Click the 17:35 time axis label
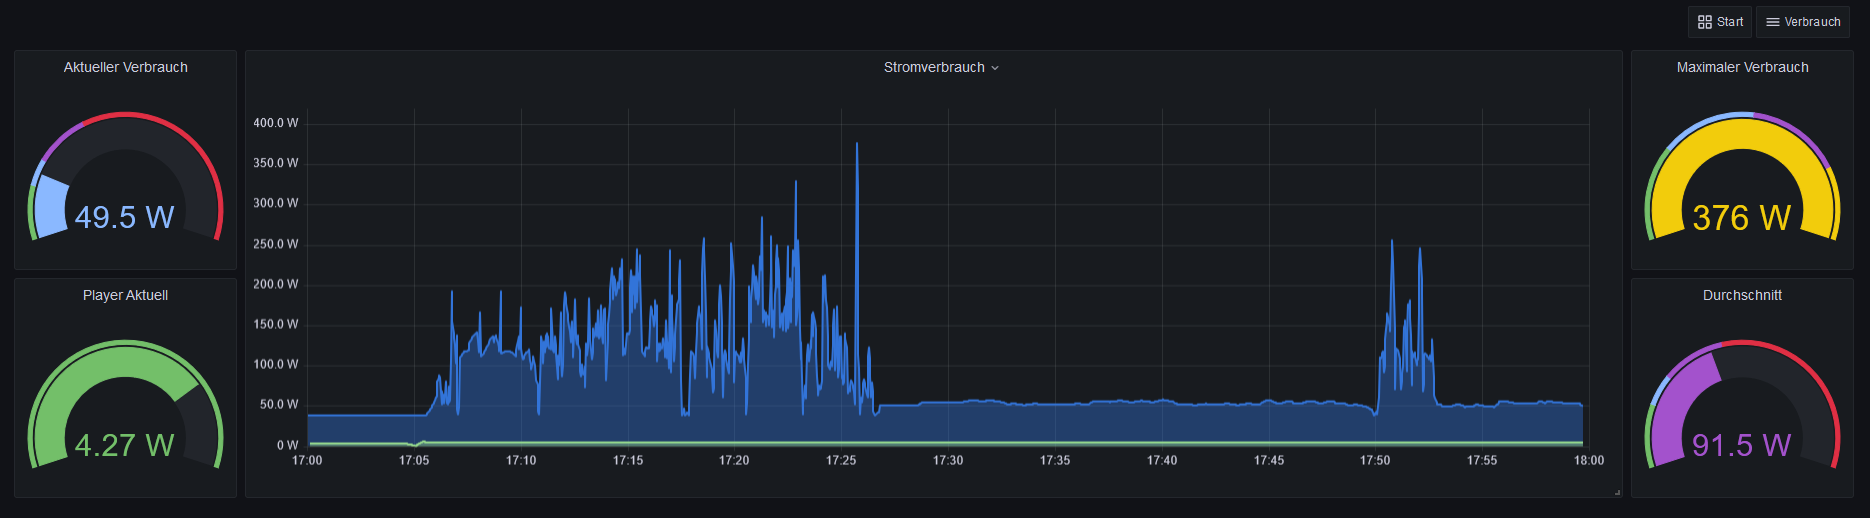 coord(1055,460)
